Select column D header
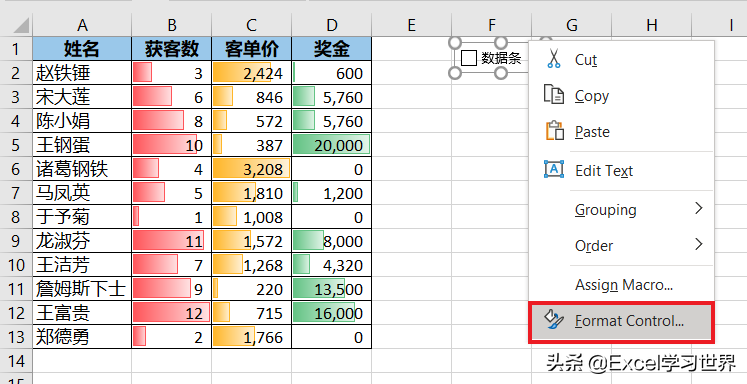This screenshot has height=384, width=747. pyautogui.click(x=332, y=25)
